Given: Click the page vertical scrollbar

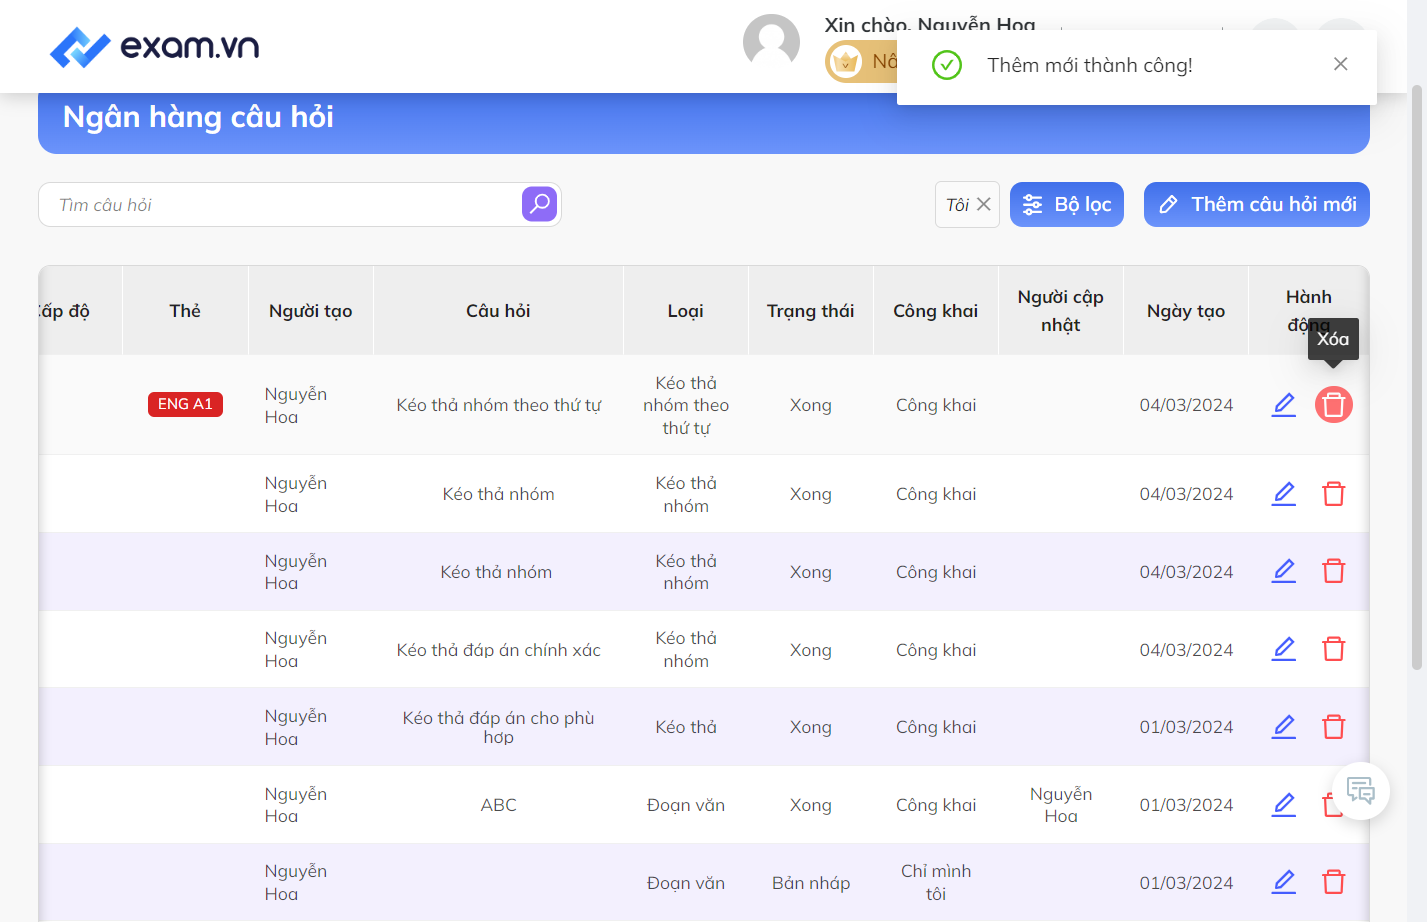Looking at the screenshot, I should coord(1416,377).
